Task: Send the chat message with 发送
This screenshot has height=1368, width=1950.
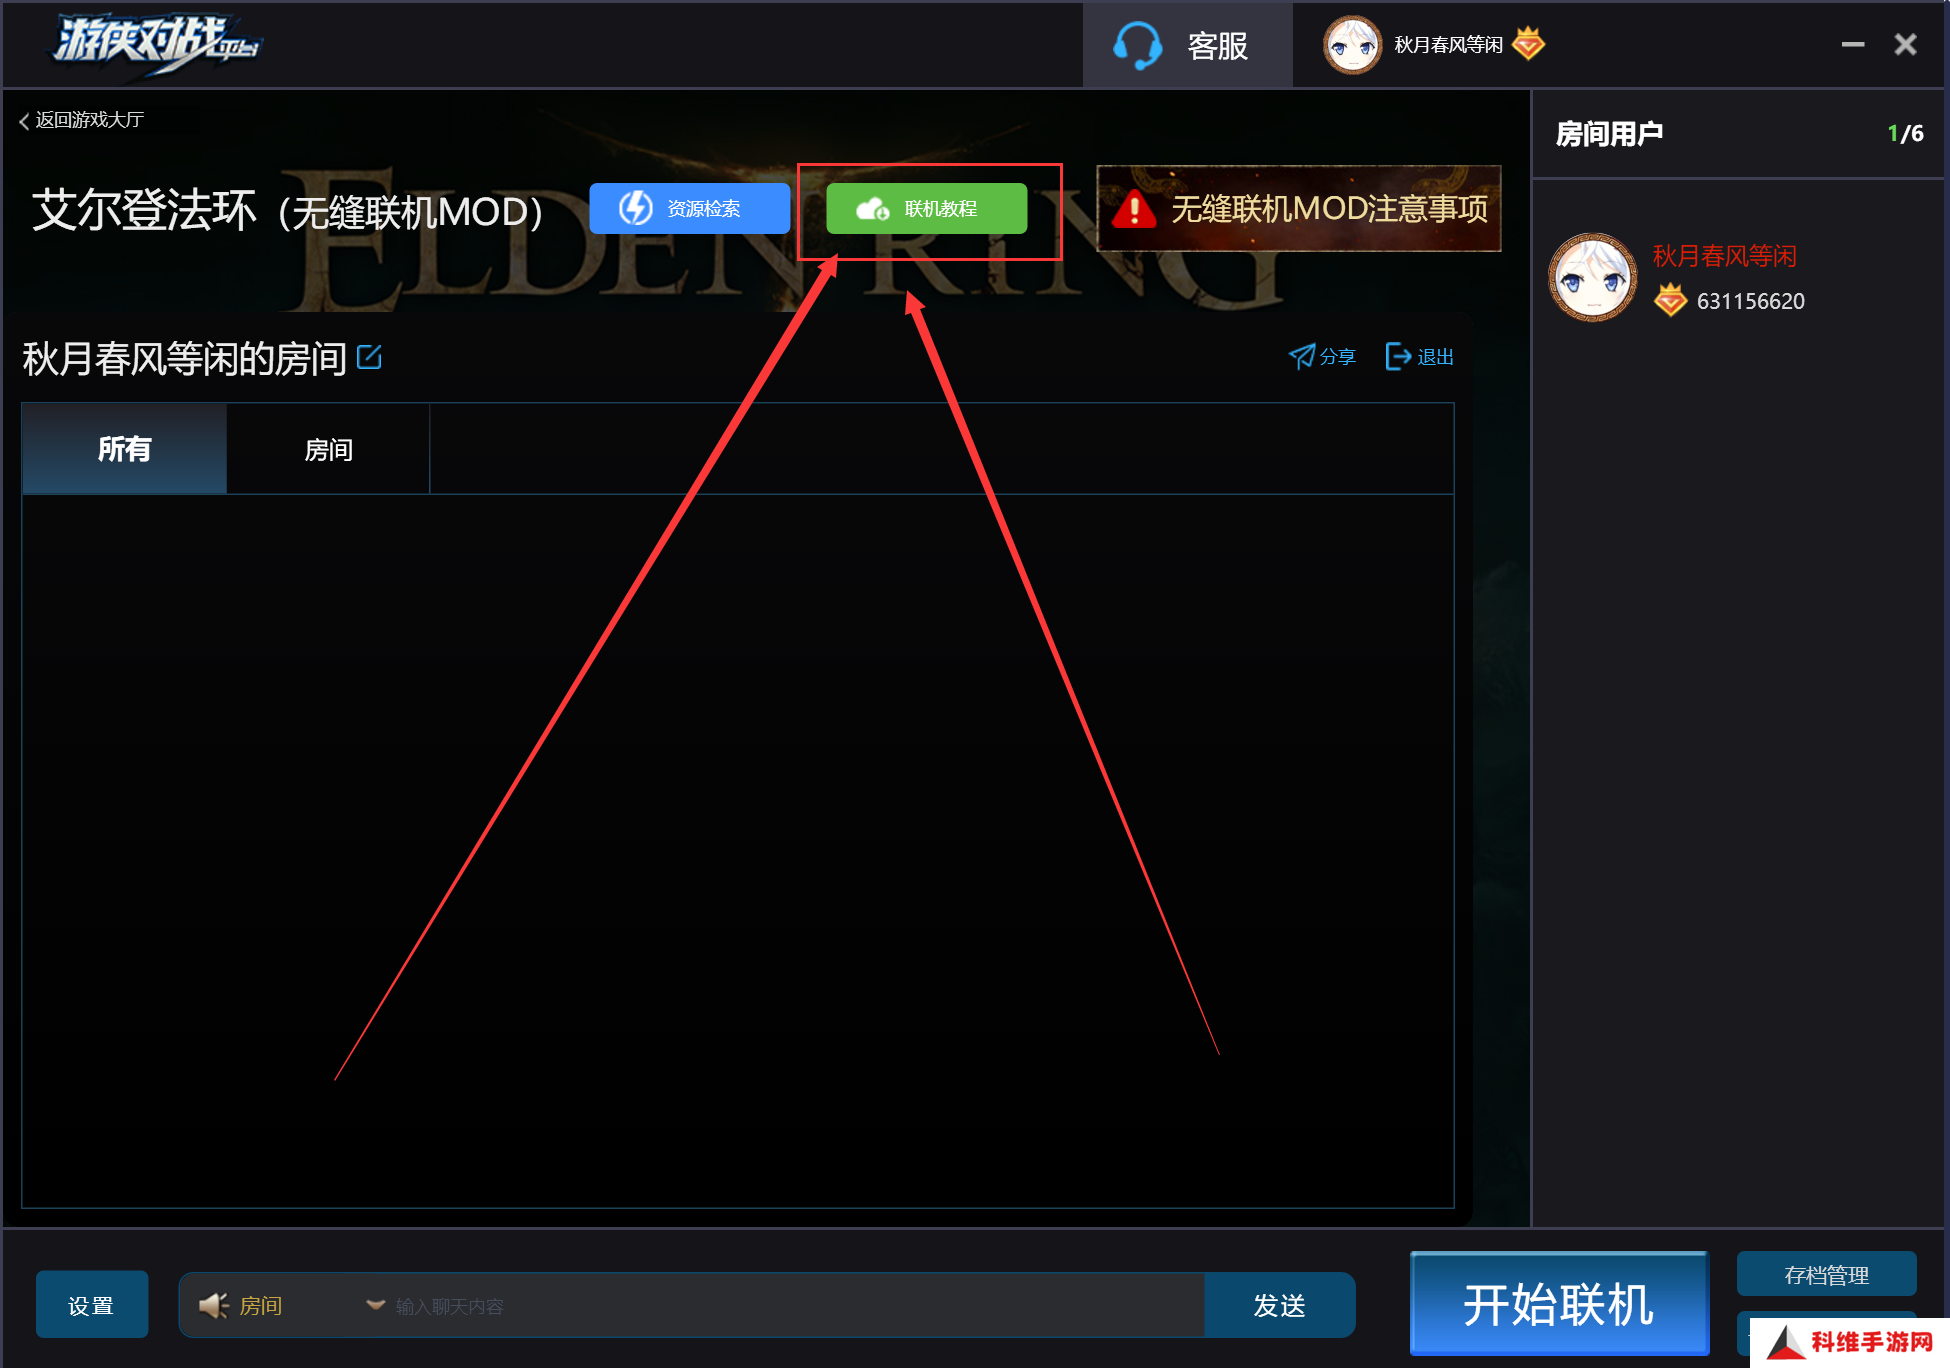Action: (1280, 1305)
